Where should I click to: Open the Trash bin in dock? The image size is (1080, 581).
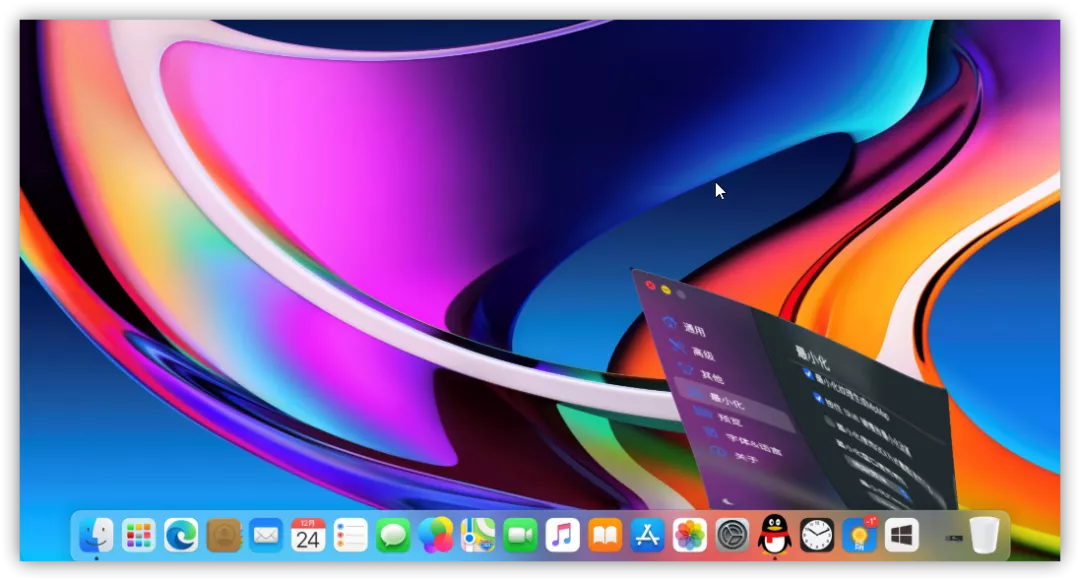985,534
